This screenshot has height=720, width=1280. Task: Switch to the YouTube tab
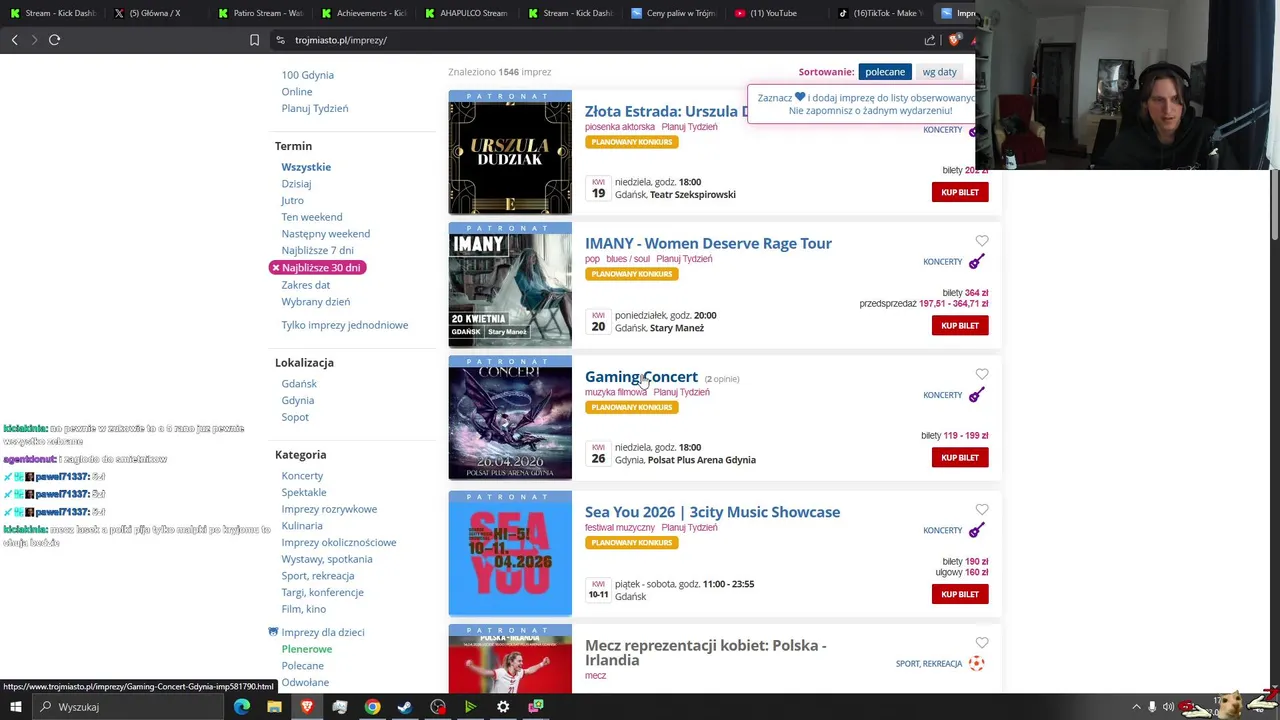pos(775,13)
